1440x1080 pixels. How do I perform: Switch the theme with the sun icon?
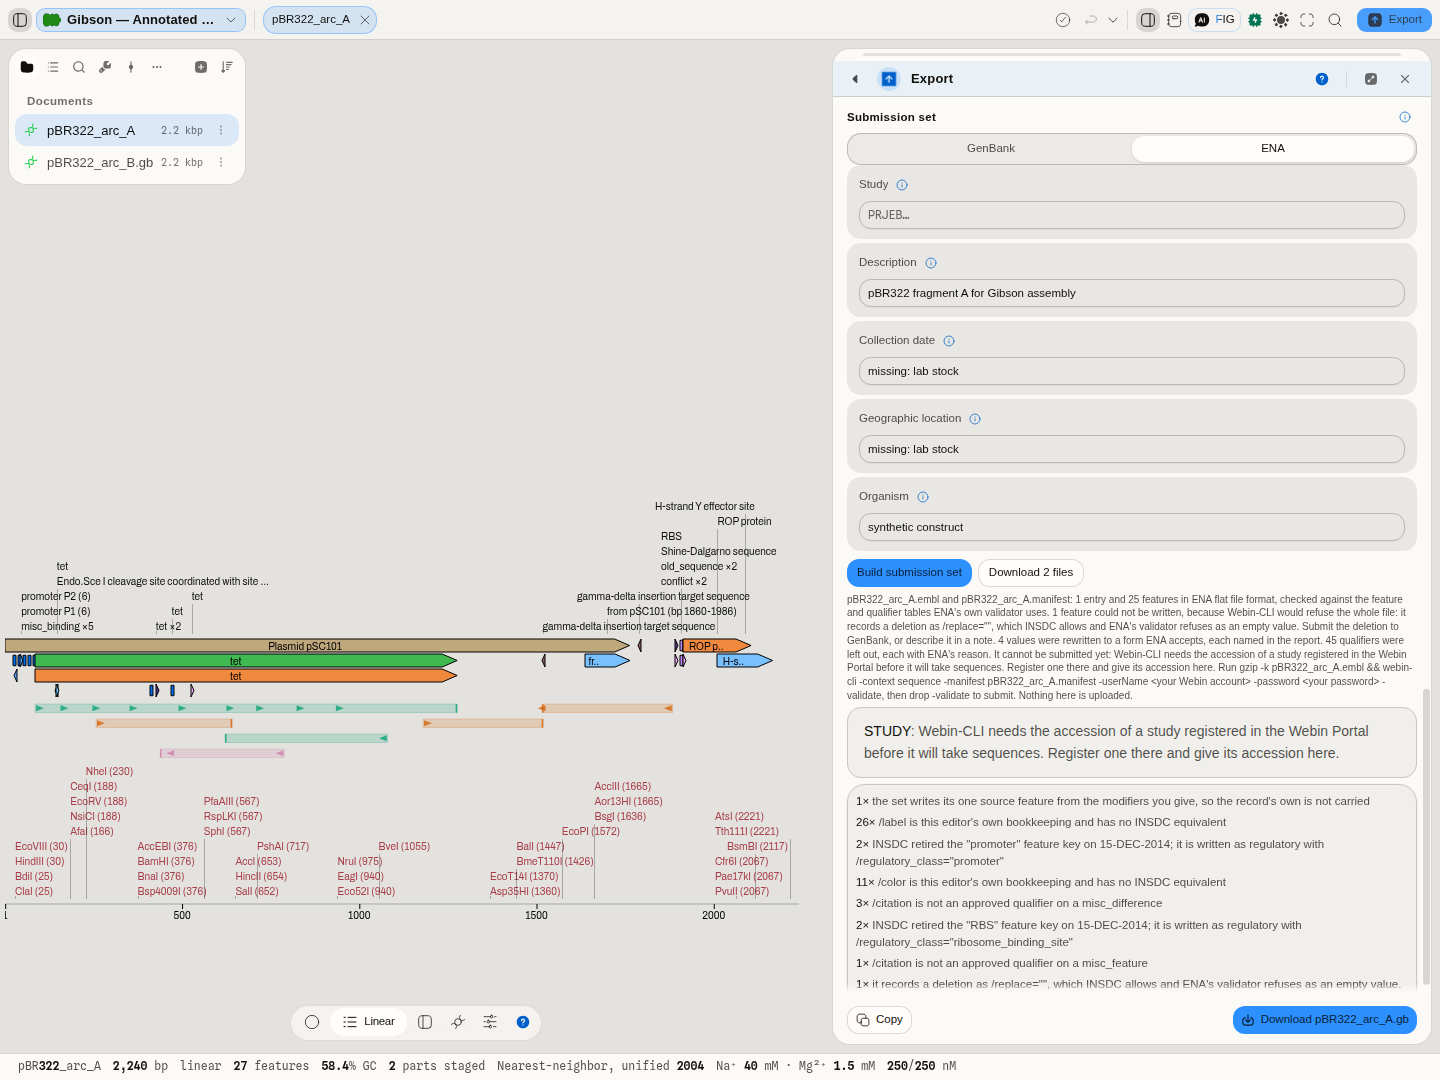tap(1281, 20)
